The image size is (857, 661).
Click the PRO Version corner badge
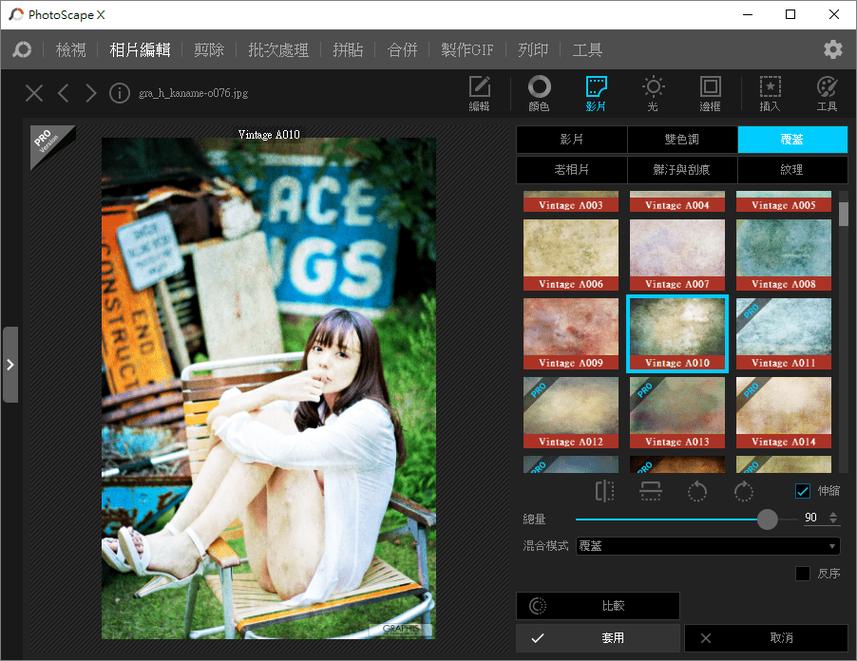click(x=47, y=143)
